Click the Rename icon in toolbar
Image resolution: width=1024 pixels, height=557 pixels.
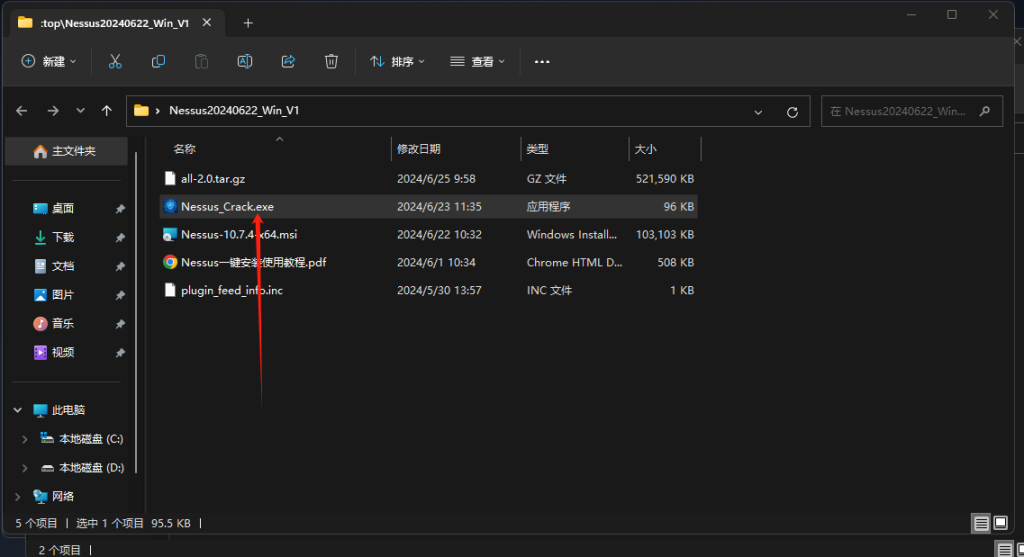coord(245,61)
